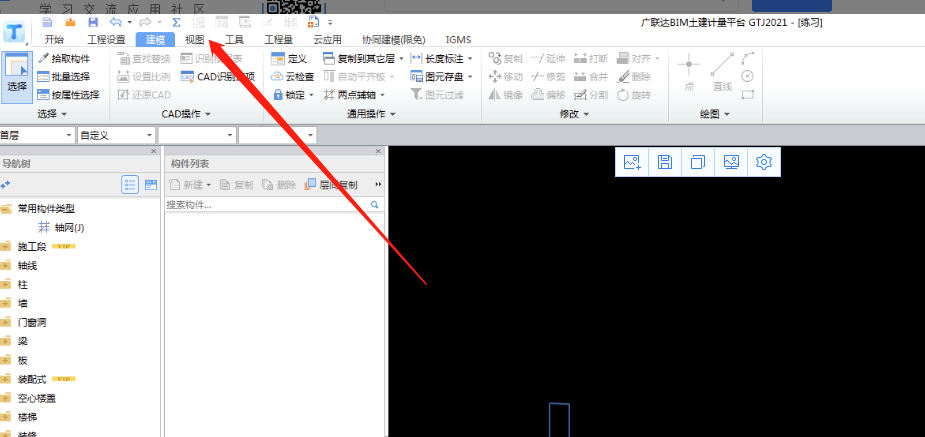This screenshot has width=925, height=437.
Task: Click 拾取构件 pick component tool
Action: [63, 58]
